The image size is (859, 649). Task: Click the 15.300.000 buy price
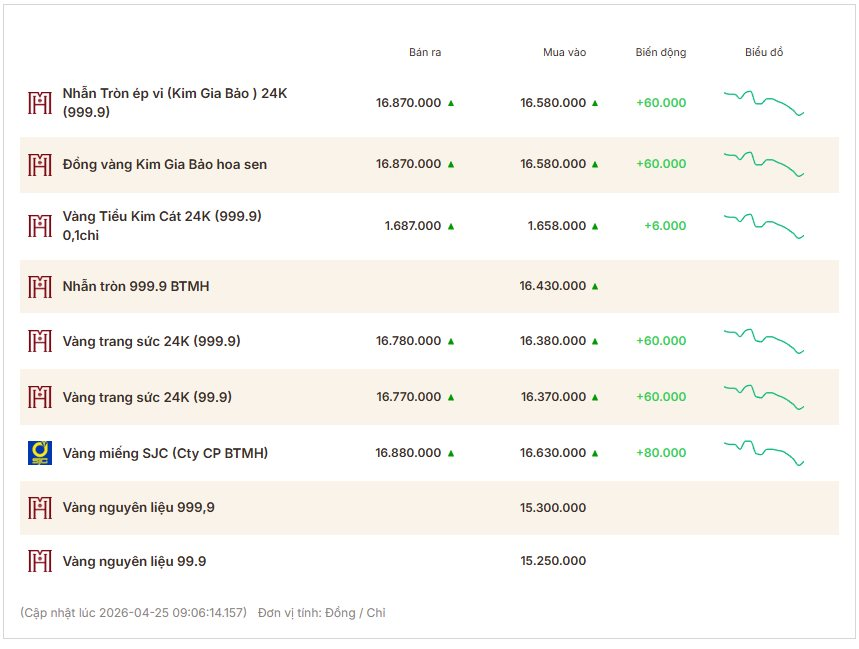tap(553, 508)
